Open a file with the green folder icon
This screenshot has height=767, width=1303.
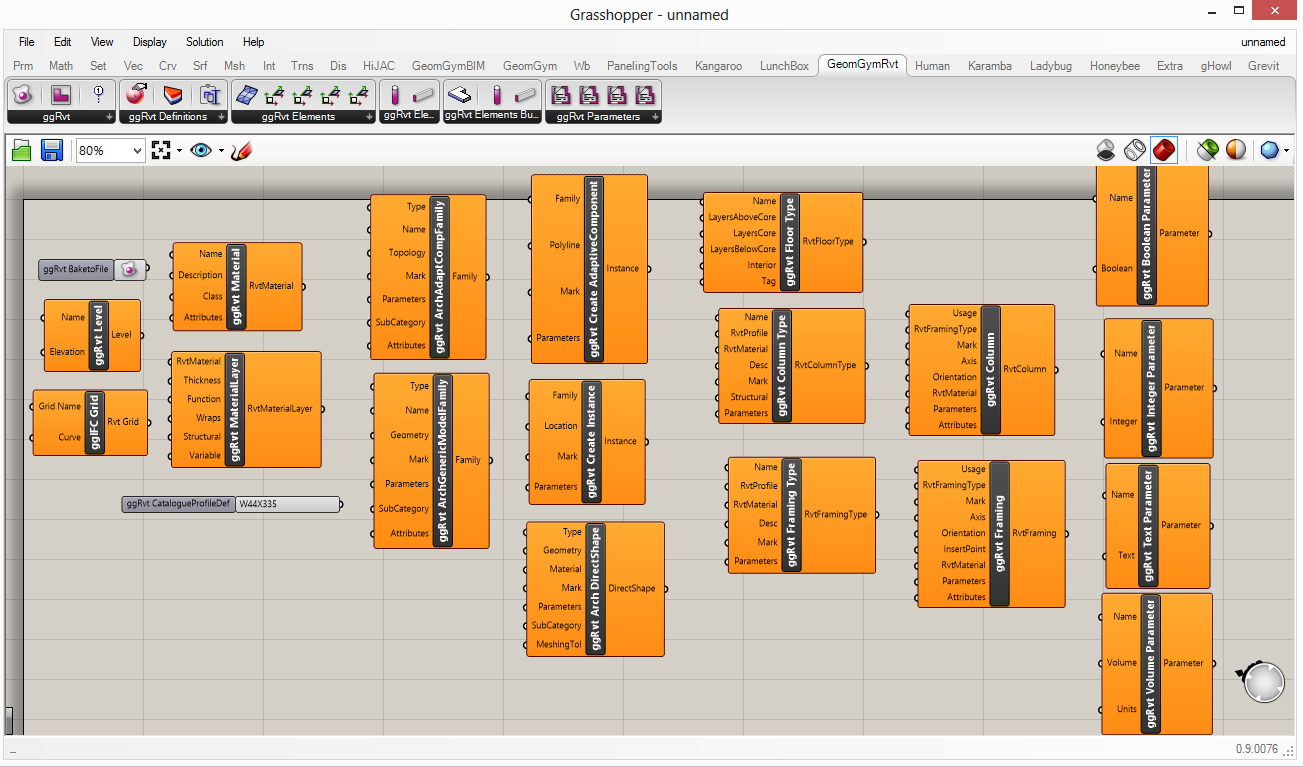point(22,150)
